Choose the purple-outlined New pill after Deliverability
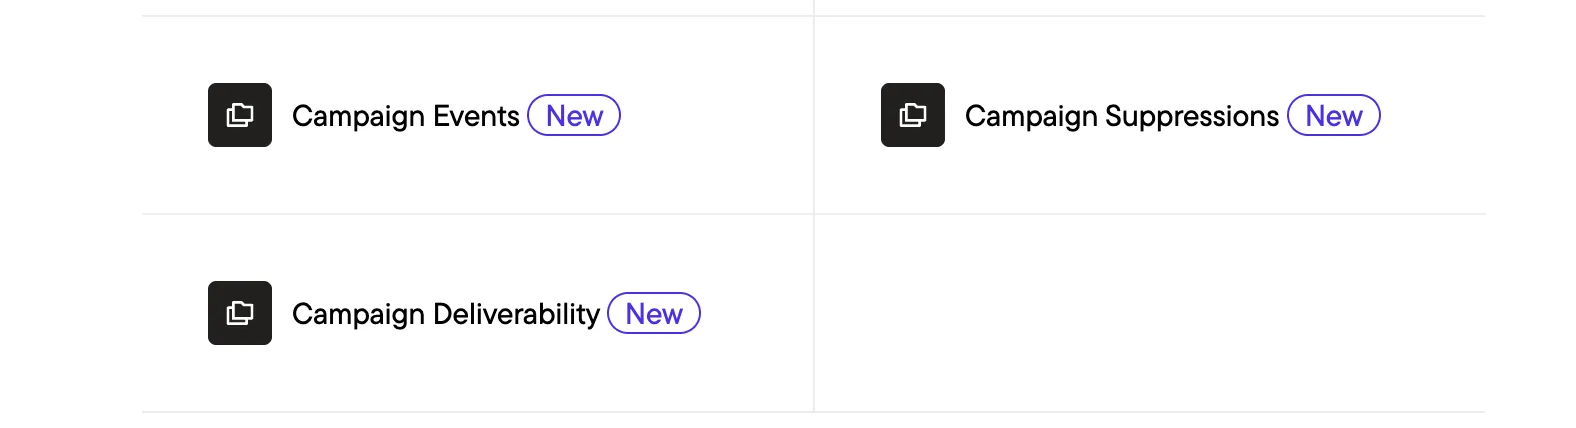Viewport: 1576px width, 428px height. tap(654, 313)
